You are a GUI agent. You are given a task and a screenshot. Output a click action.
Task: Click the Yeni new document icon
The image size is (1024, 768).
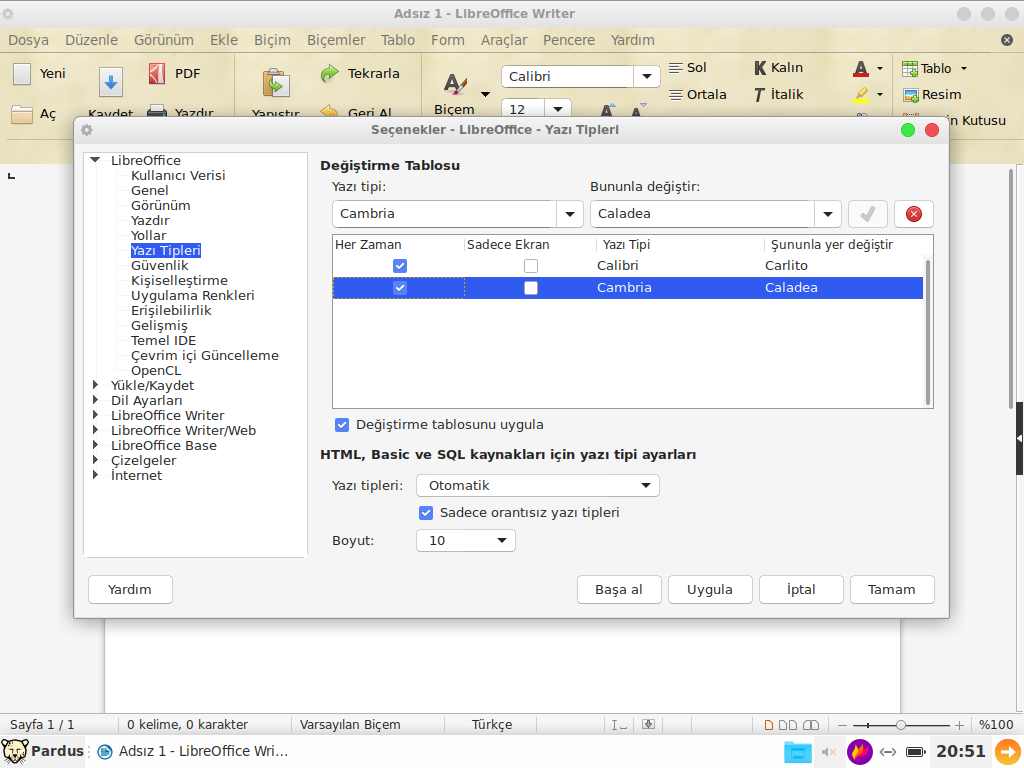pyautogui.click(x=22, y=74)
